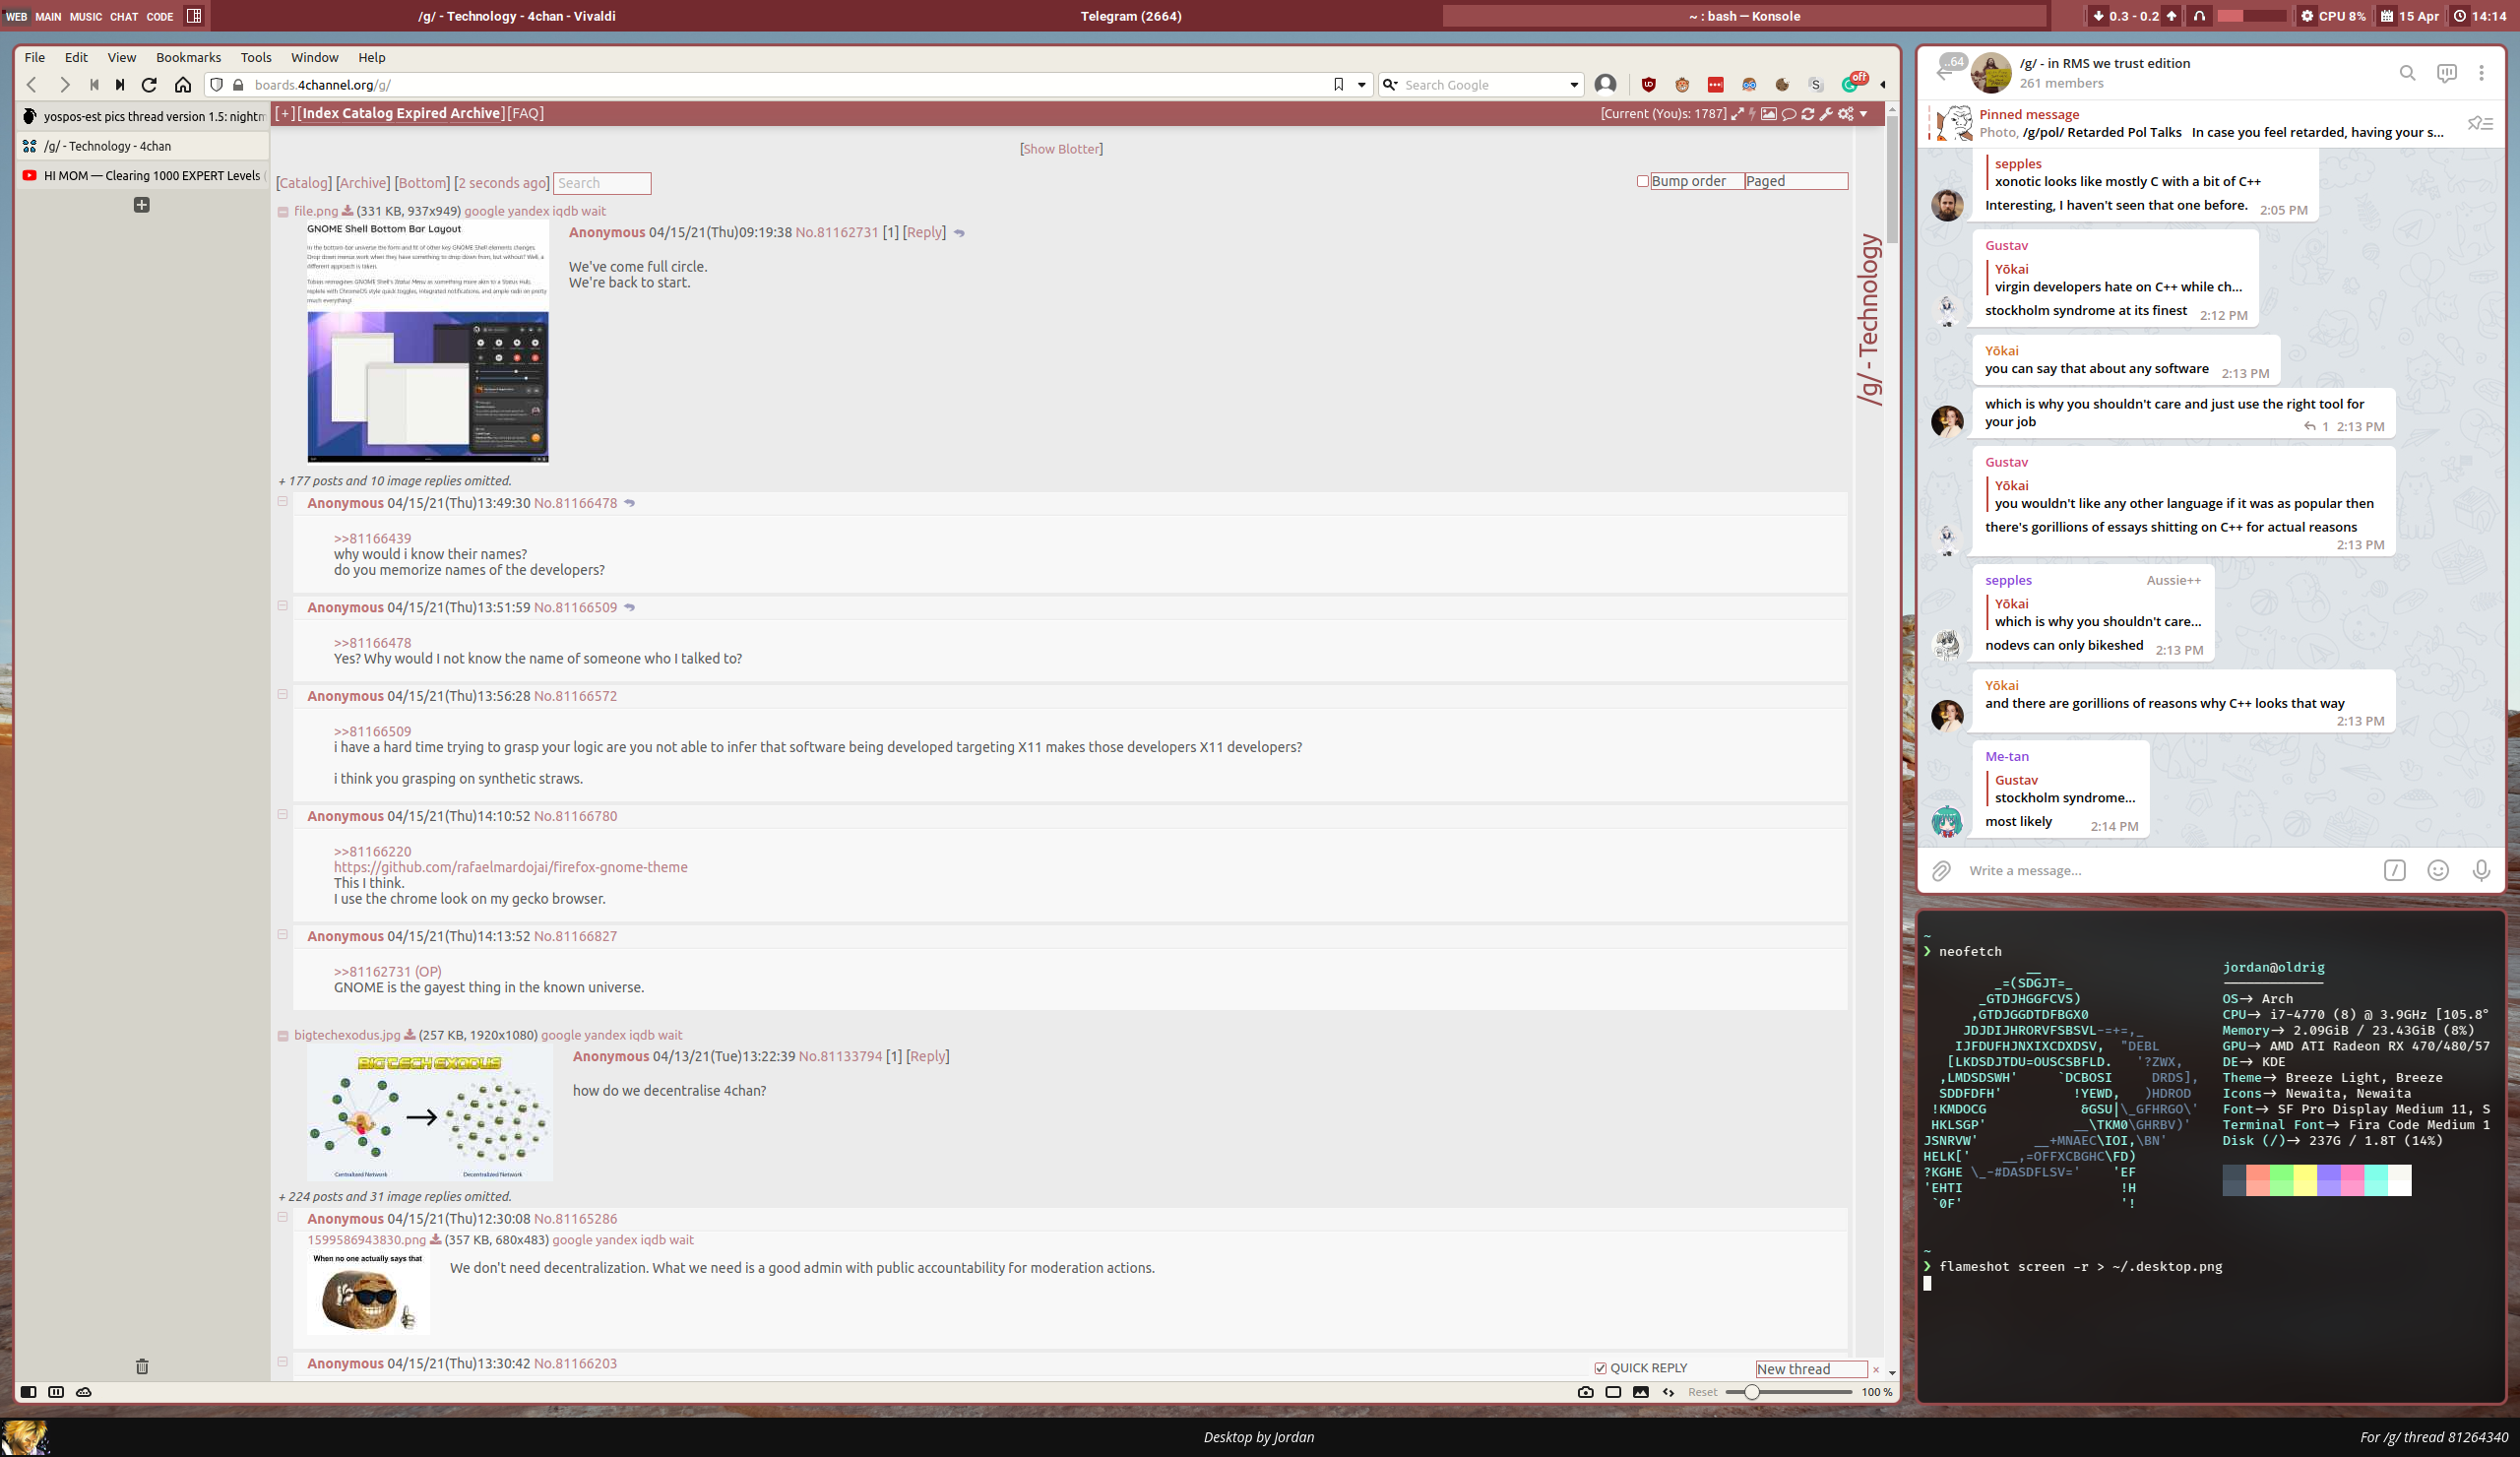This screenshot has height=1457, width=2520.
Task: Click the uBlock Origin extension icon
Action: point(1649,85)
